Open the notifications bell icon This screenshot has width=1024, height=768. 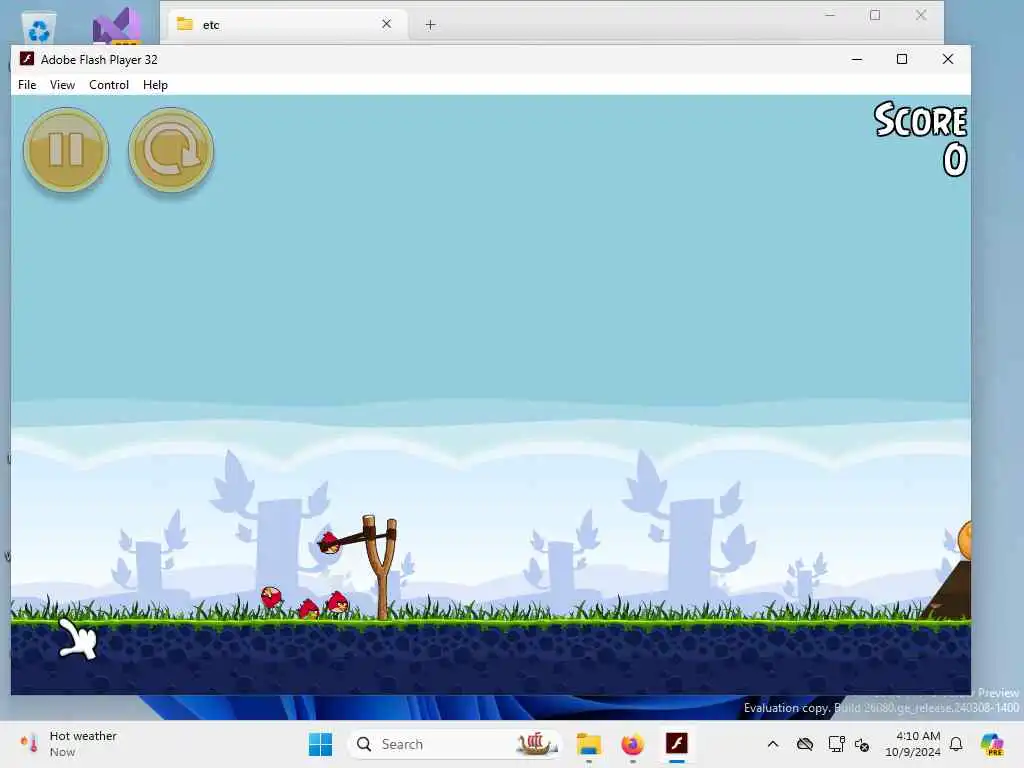pyautogui.click(x=956, y=744)
